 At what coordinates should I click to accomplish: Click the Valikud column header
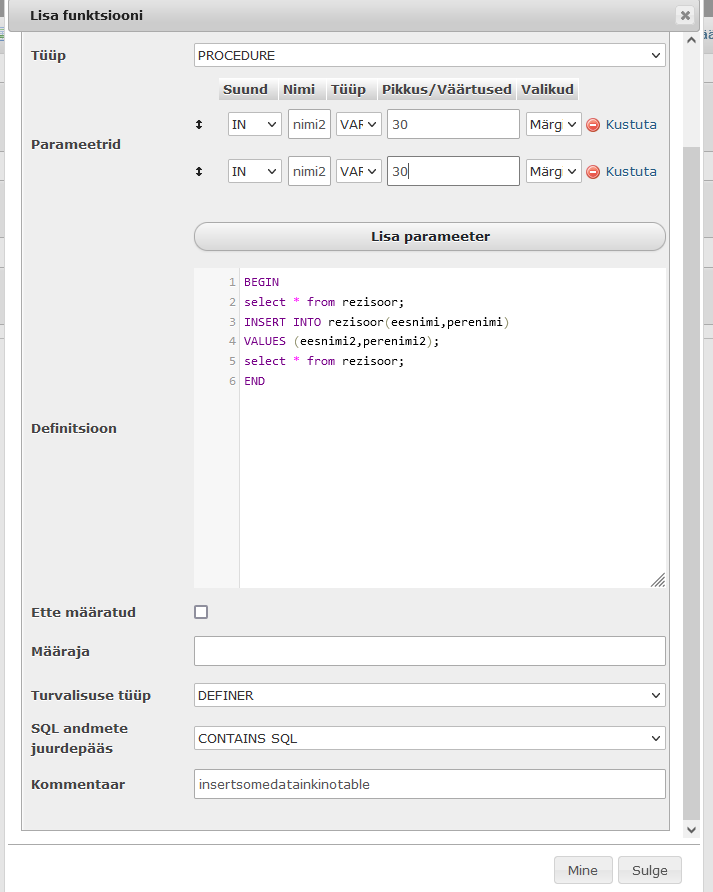pyautogui.click(x=547, y=89)
